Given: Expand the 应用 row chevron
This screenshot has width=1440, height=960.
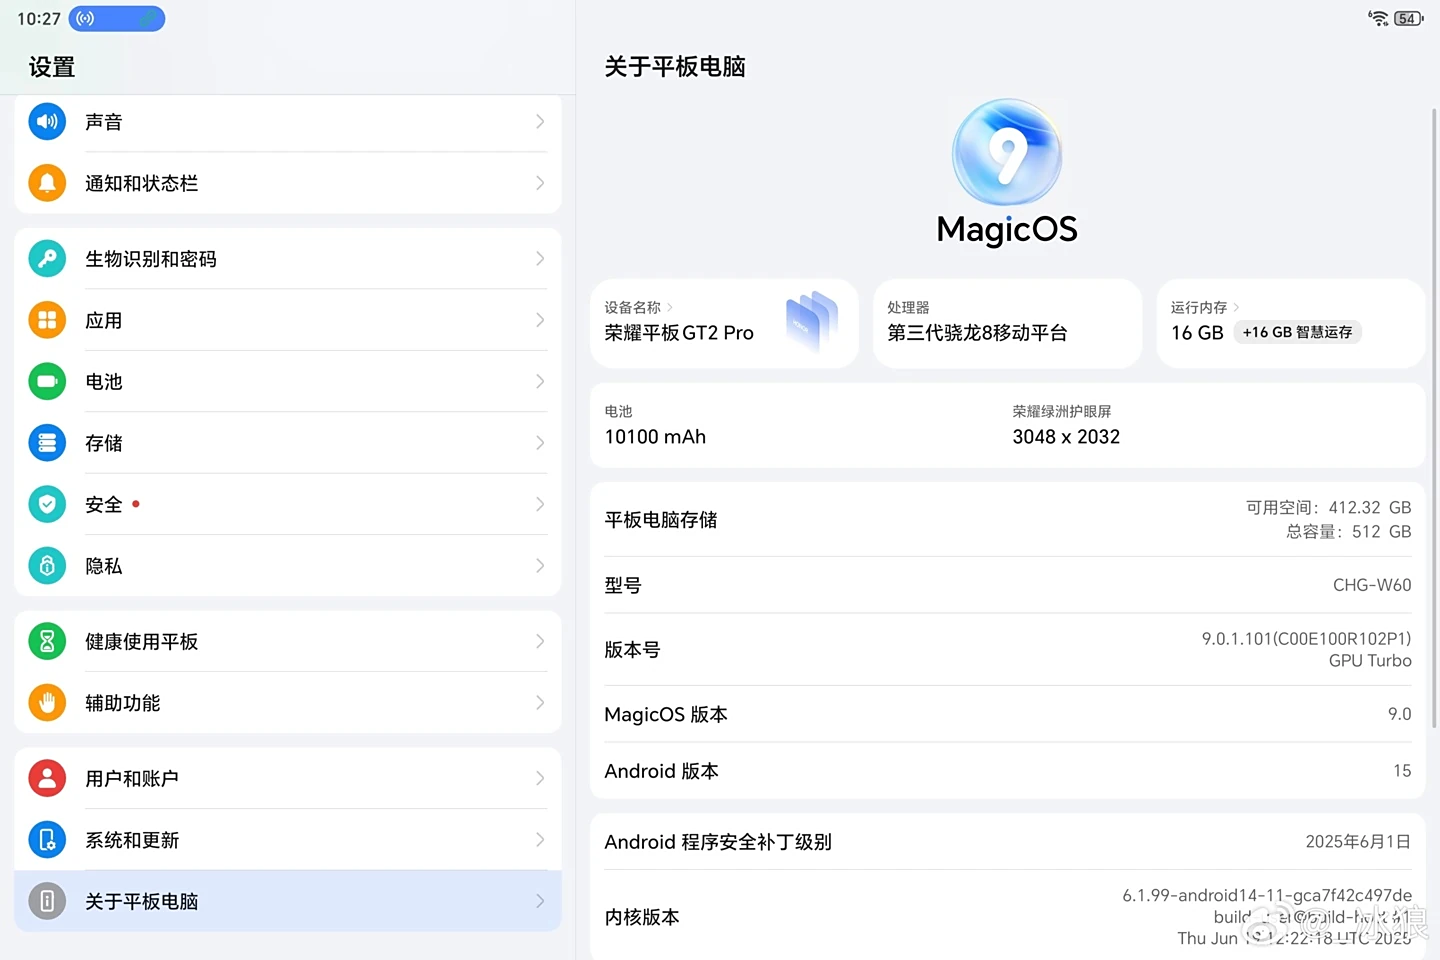Looking at the screenshot, I should (x=540, y=320).
